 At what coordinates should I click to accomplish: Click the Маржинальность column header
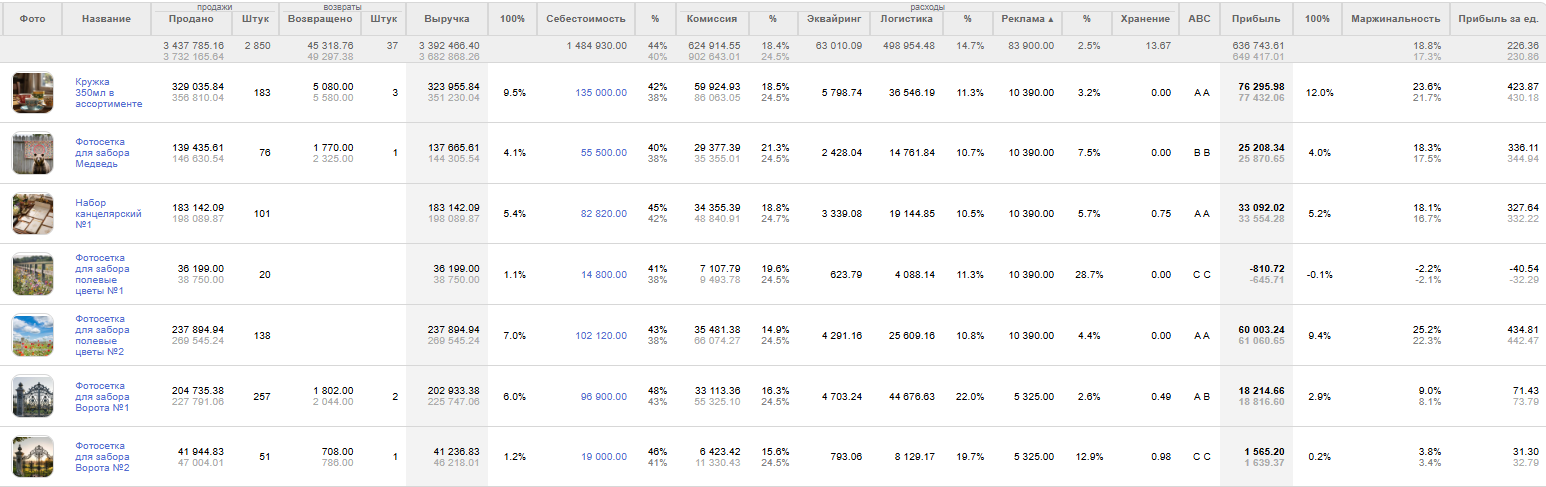(x=1395, y=19)
